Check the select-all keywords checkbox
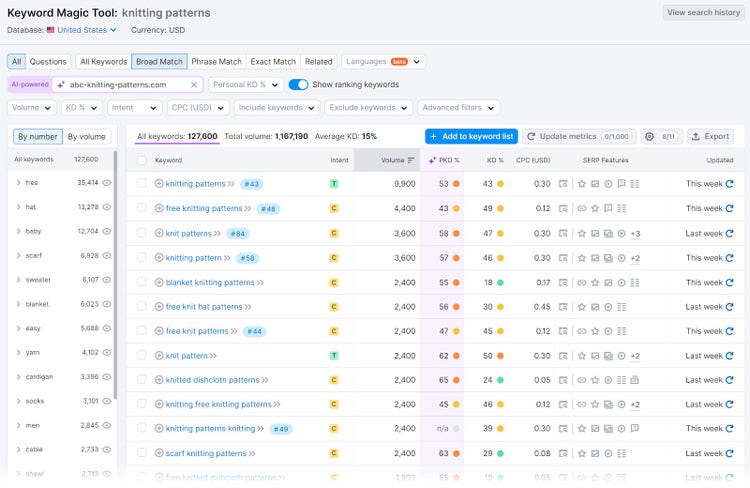 tap(142, 160)
